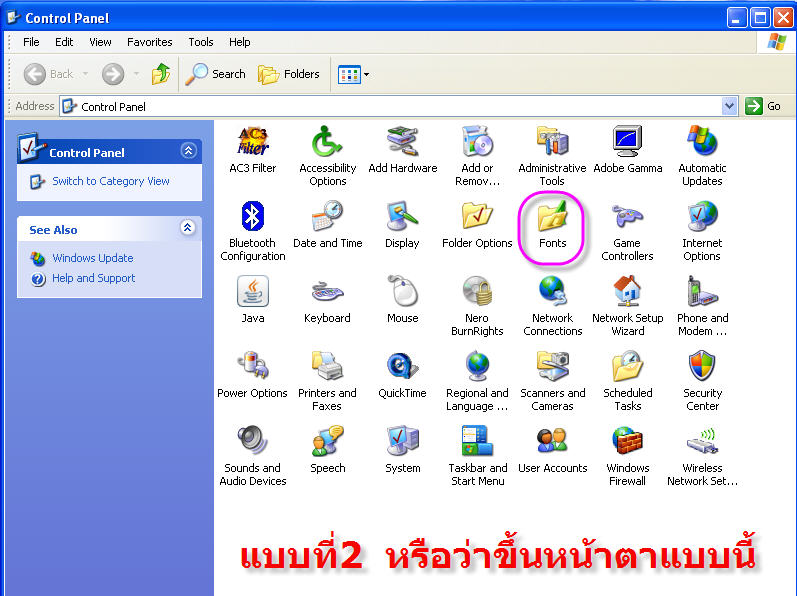Click the Forward arrow button

click(x=113, y=74)
